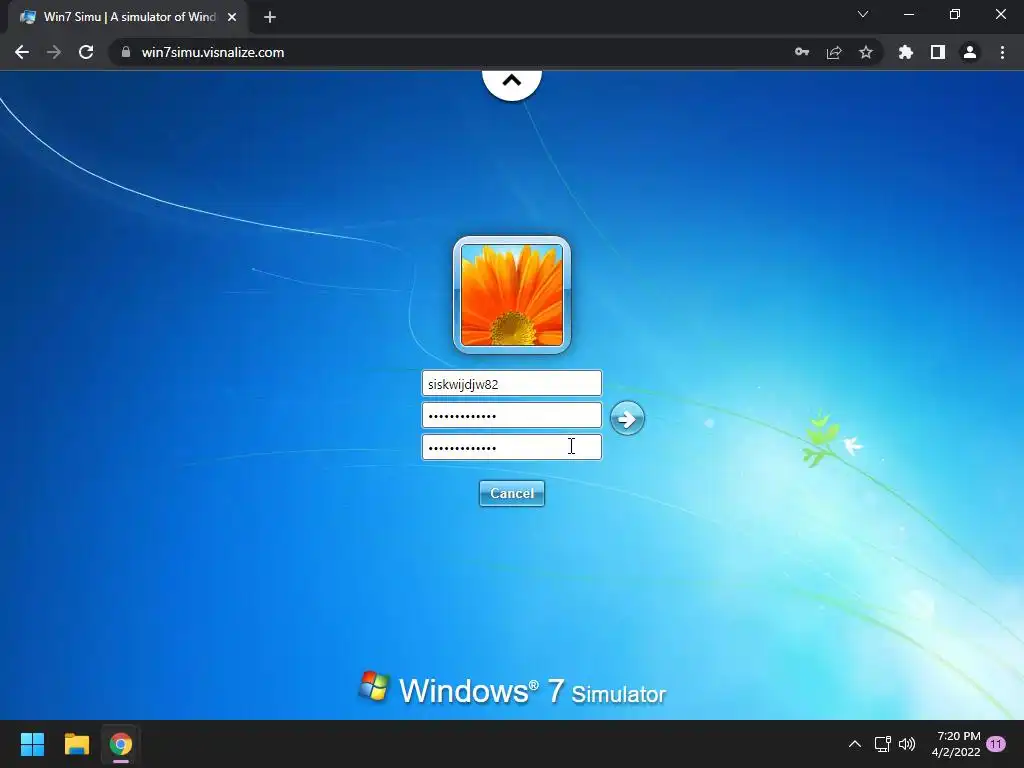Click the confirm password field
The image size is (1024, 768).
pos(511,447)
